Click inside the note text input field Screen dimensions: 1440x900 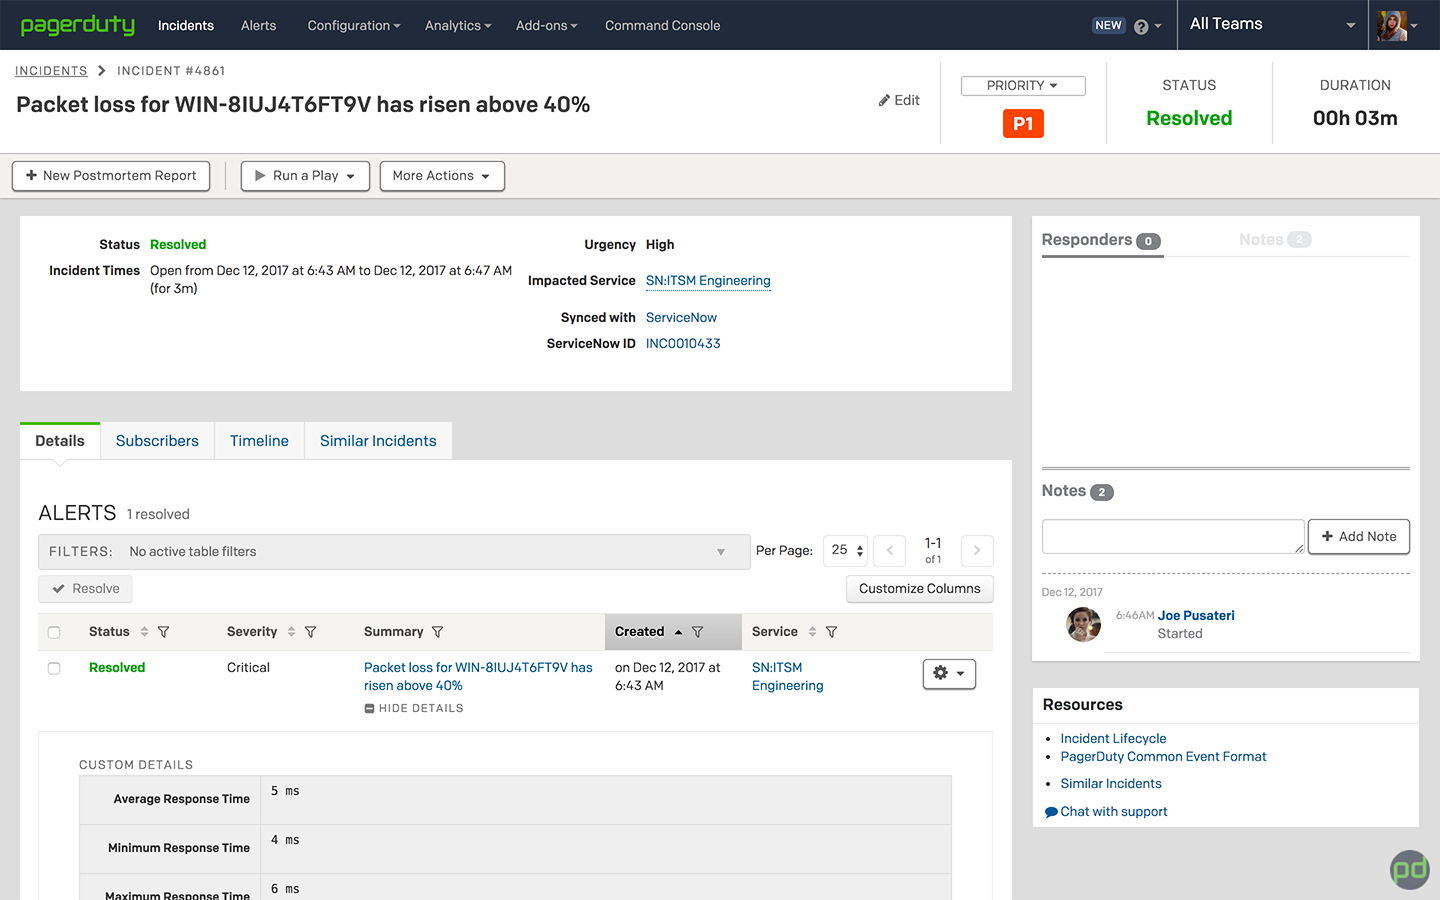(x=1170, y=536)
